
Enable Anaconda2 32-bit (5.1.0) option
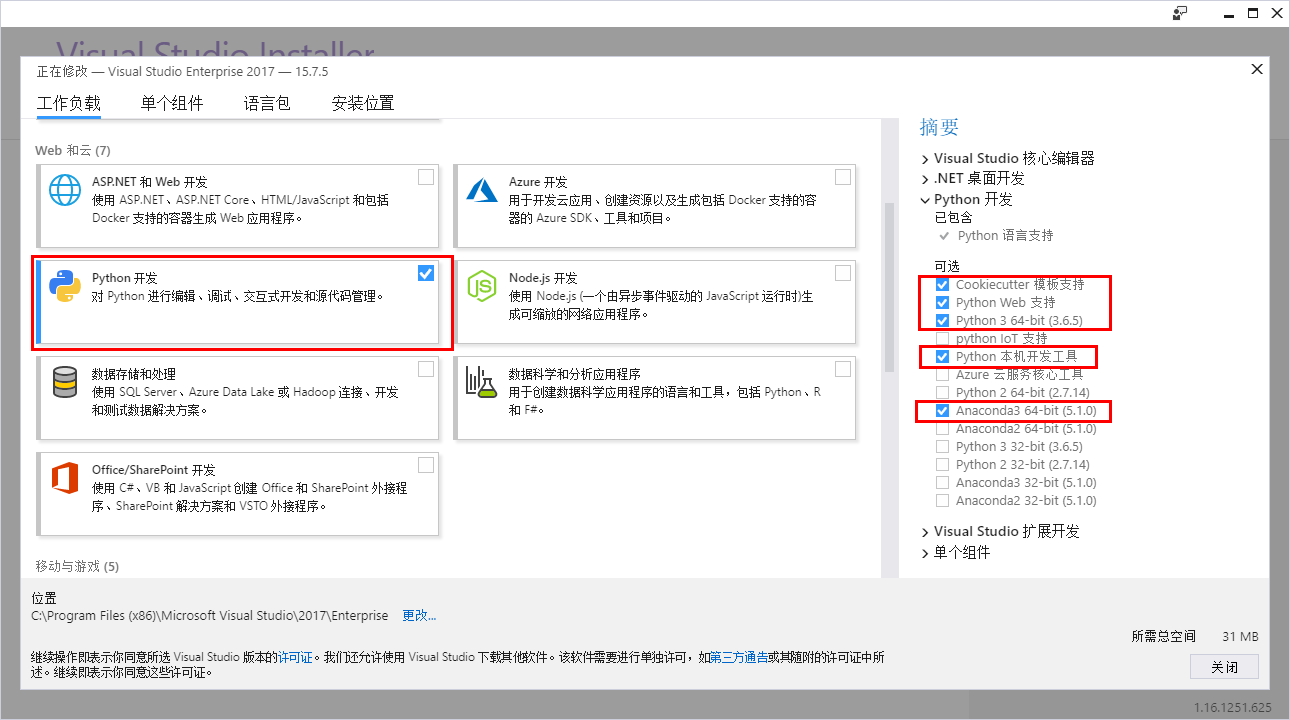coord(942,501)
